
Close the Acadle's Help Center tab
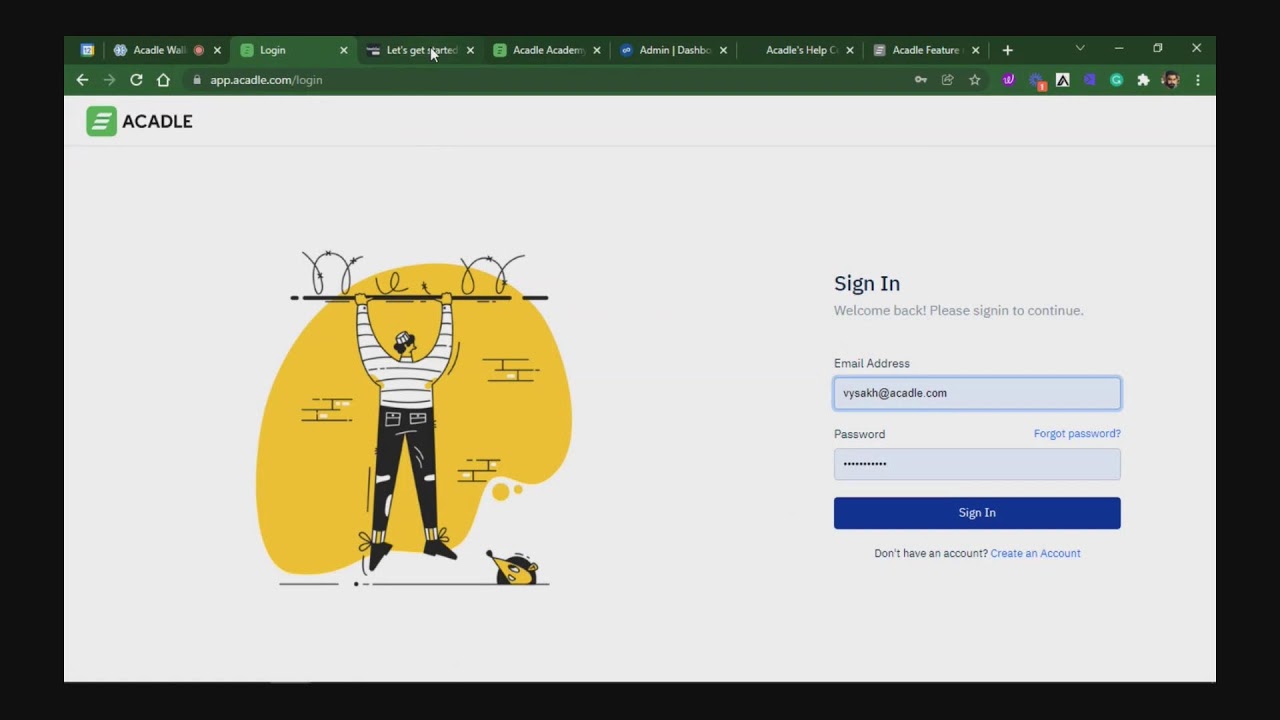(850, 50)
